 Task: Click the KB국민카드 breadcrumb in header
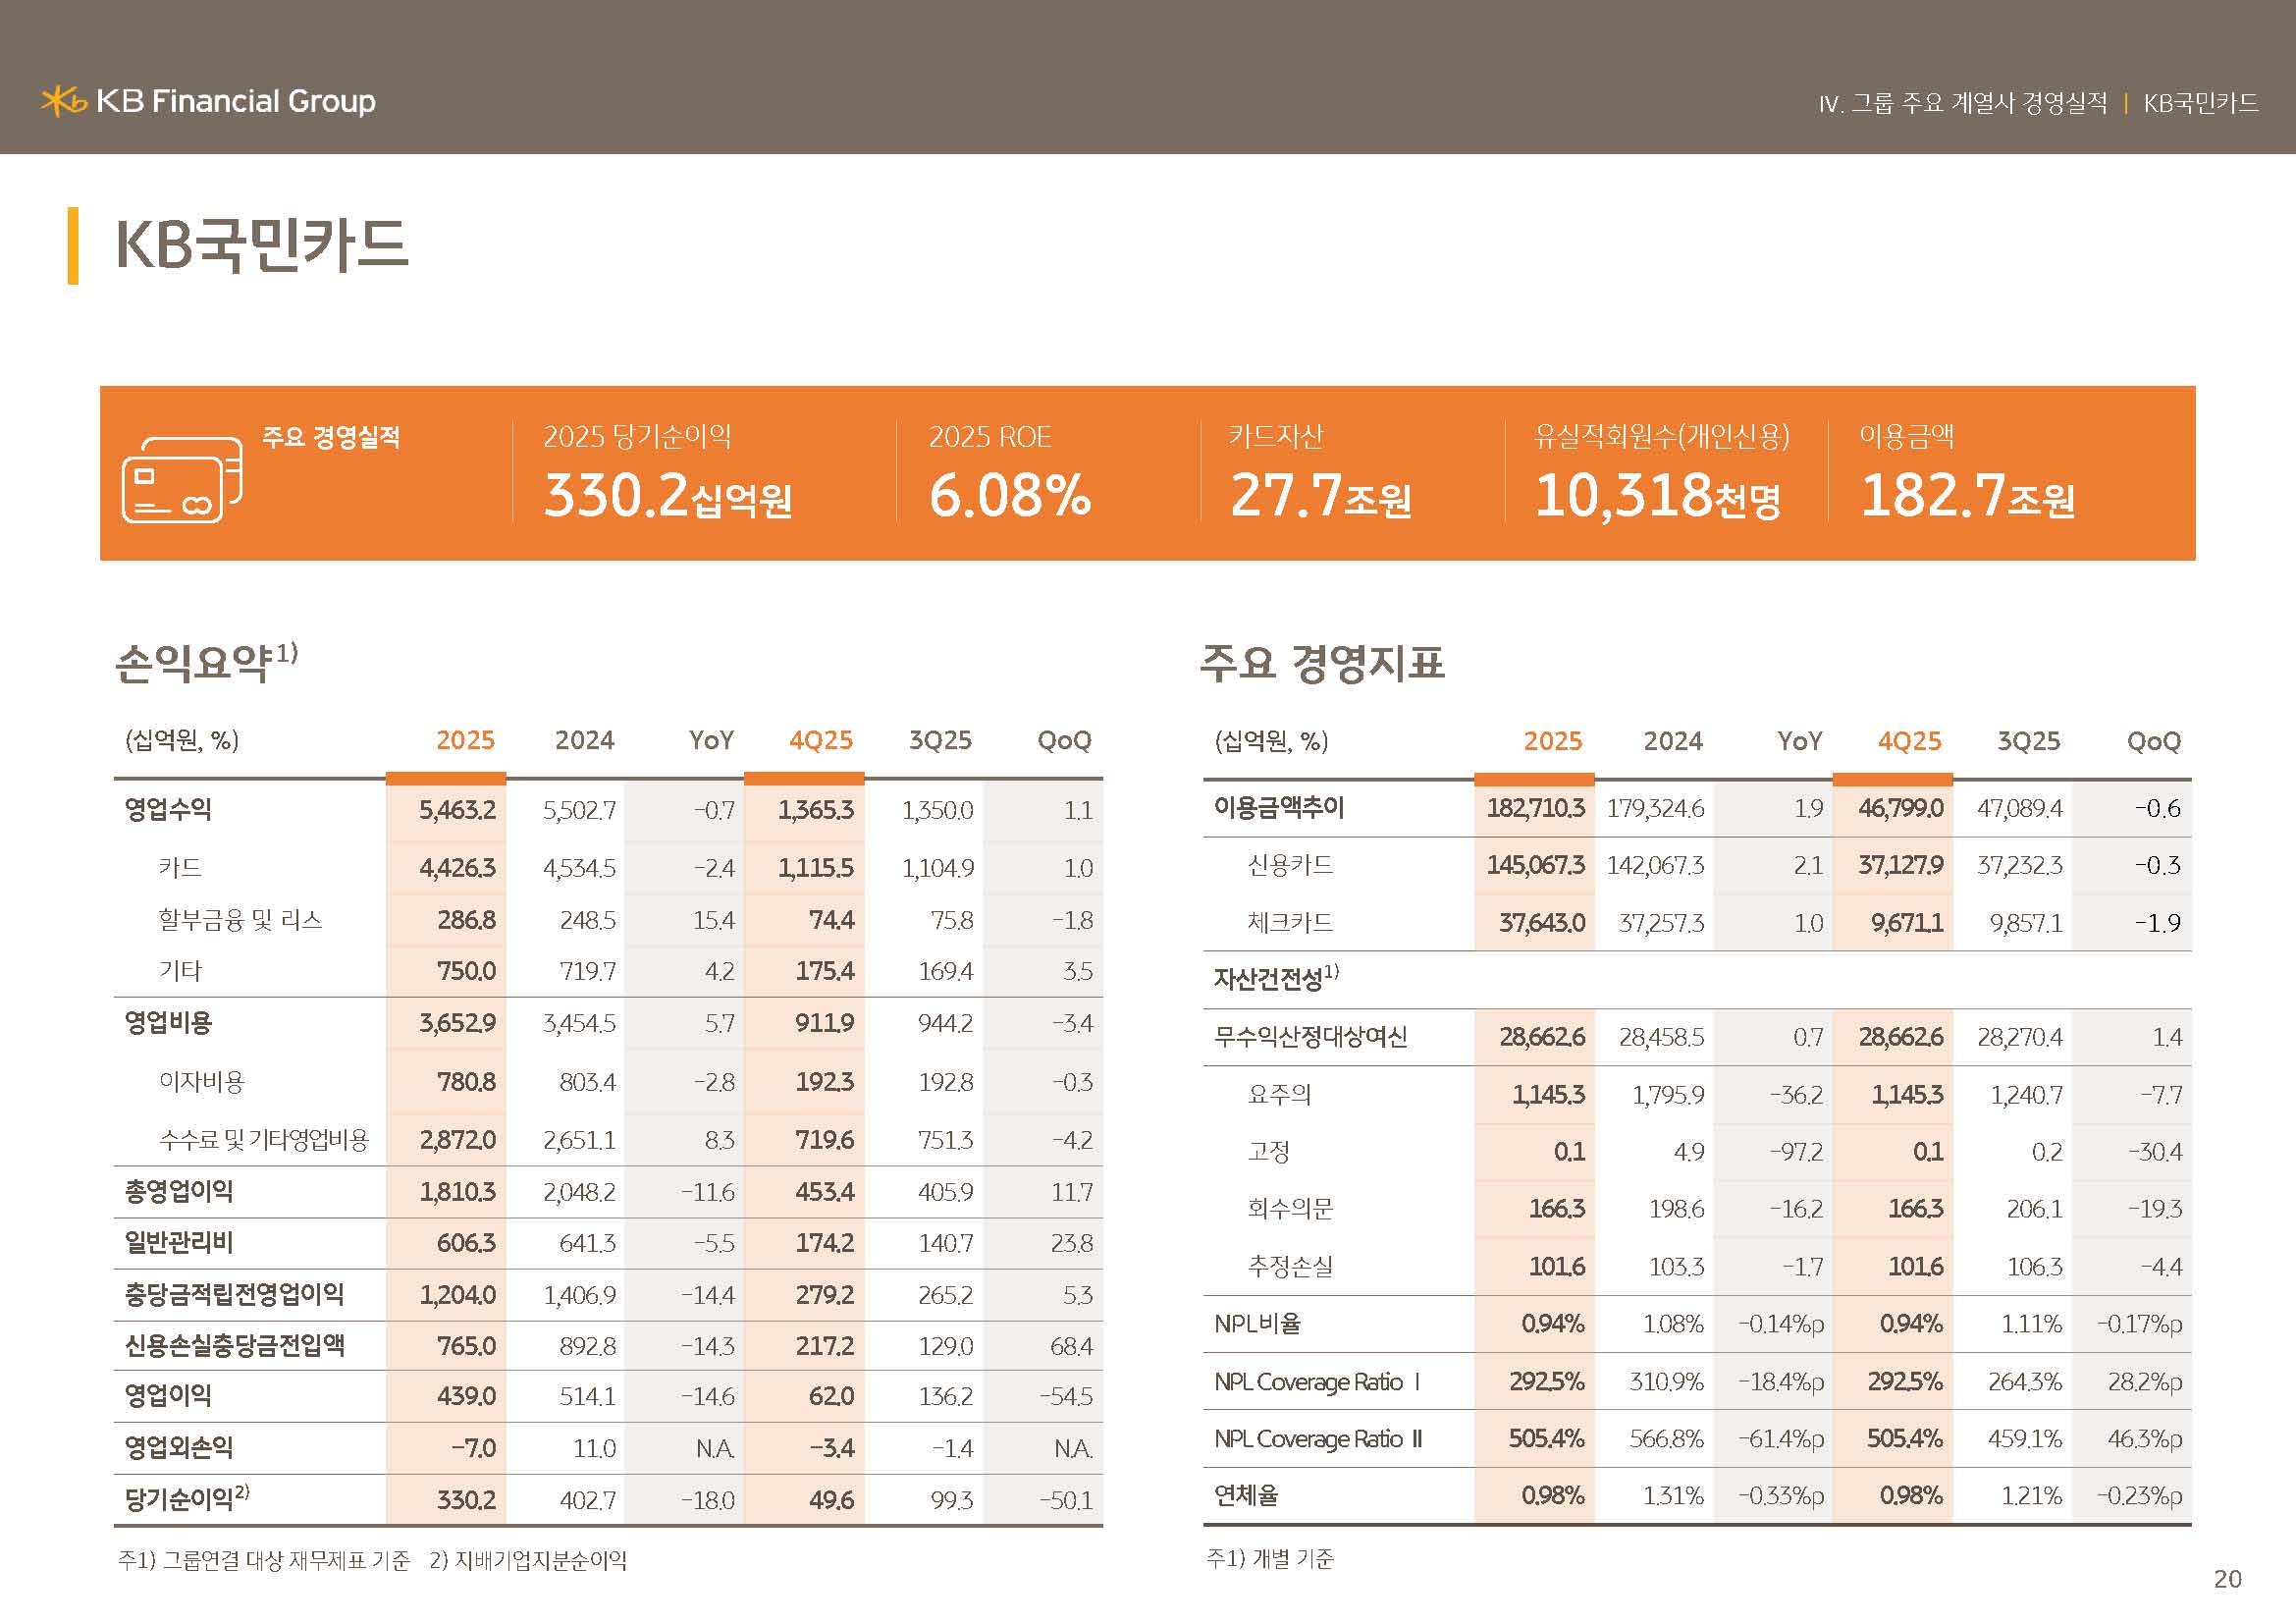(x=2200, y=103)
